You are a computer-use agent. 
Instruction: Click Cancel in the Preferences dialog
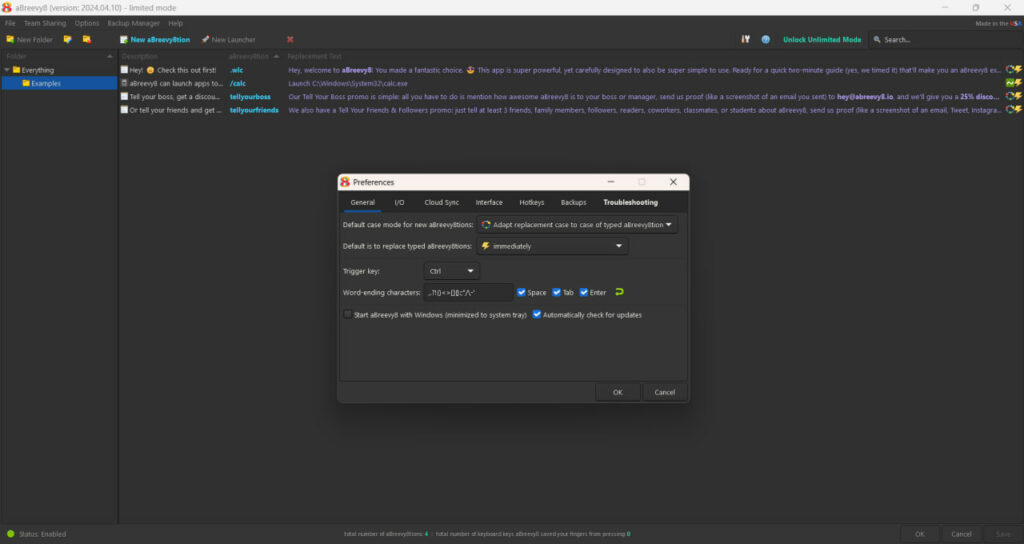pyautogui.click(x=665, y=392)
